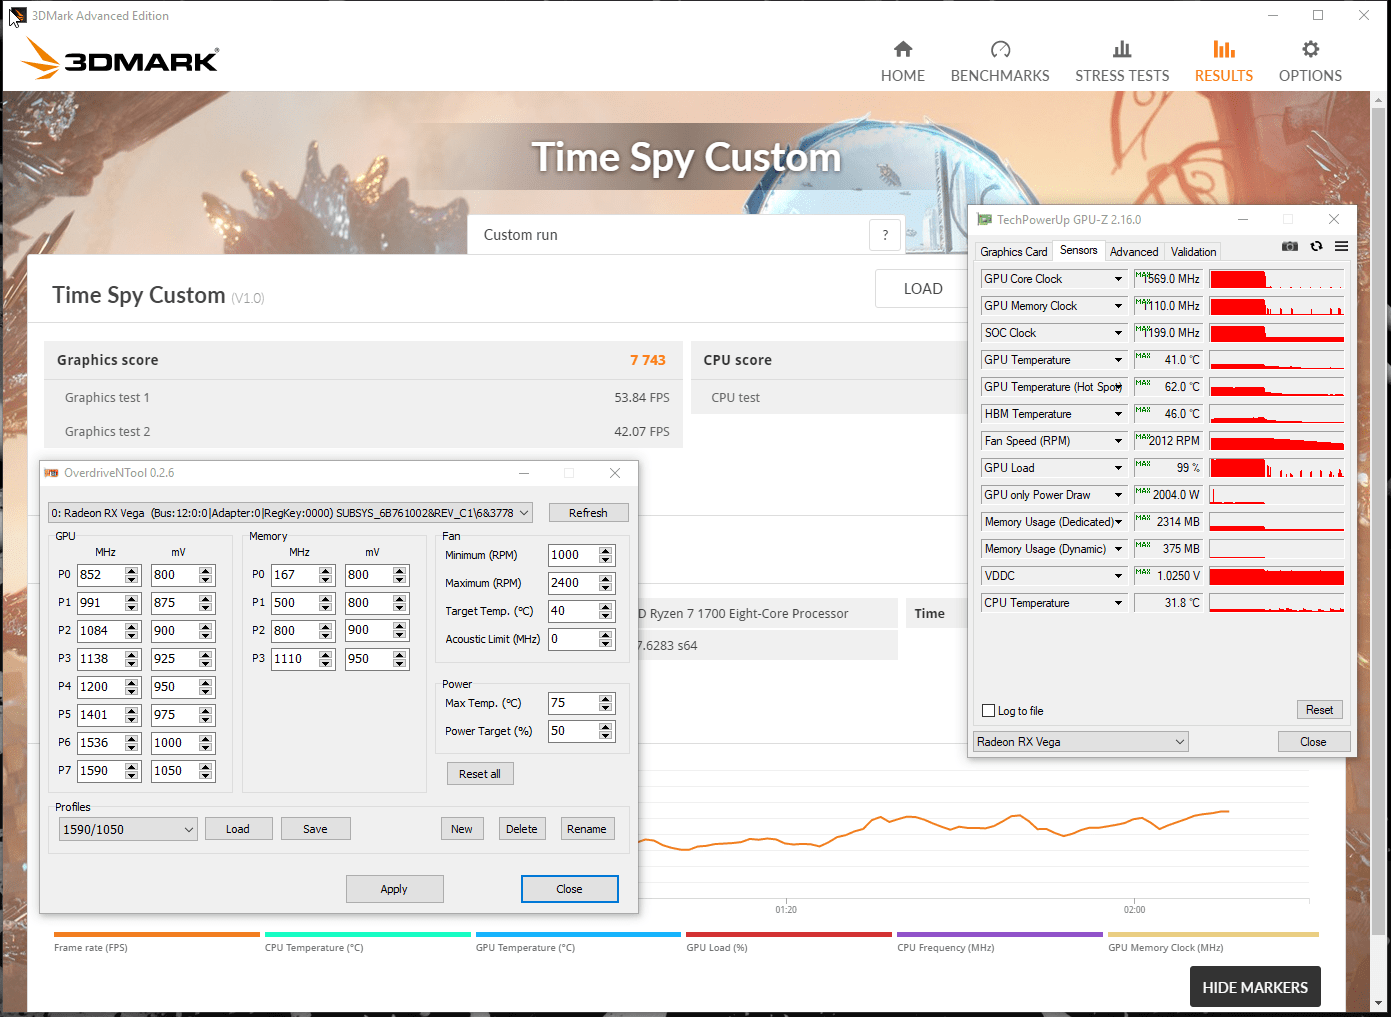Open the 1590/1050 profile dropdown
The image size is (1391, 1017).
(x=128, y=829)
